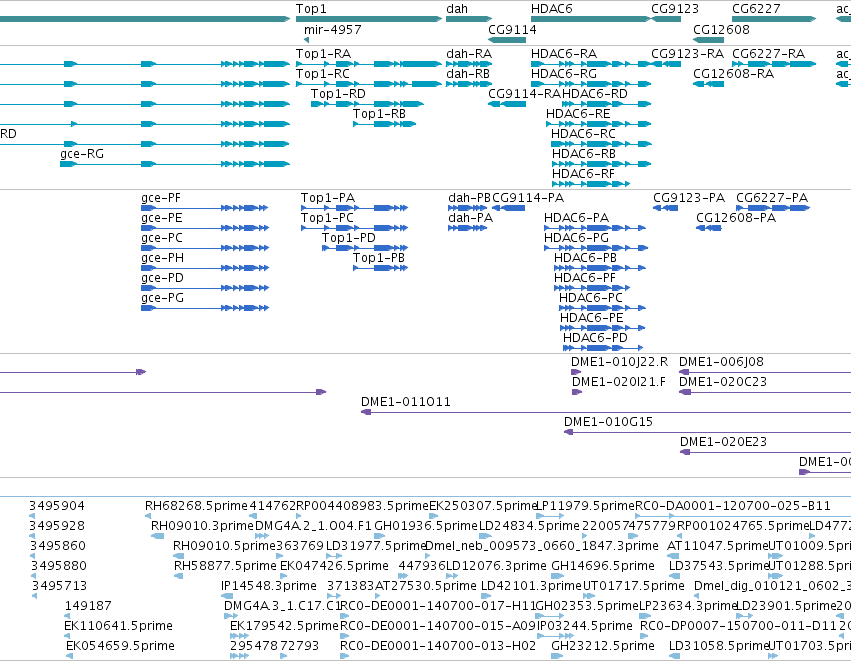Select clone DME1-020C23
The height and width of the screenshot is (661, 851).
tap(765, 392)
